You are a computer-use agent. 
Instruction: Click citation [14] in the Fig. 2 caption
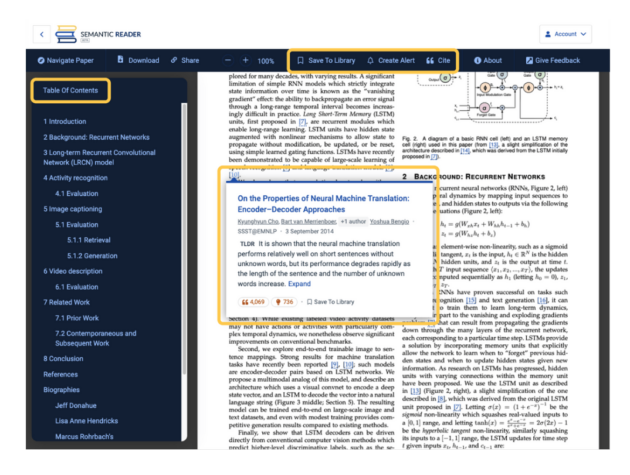[x=465, y=151]
